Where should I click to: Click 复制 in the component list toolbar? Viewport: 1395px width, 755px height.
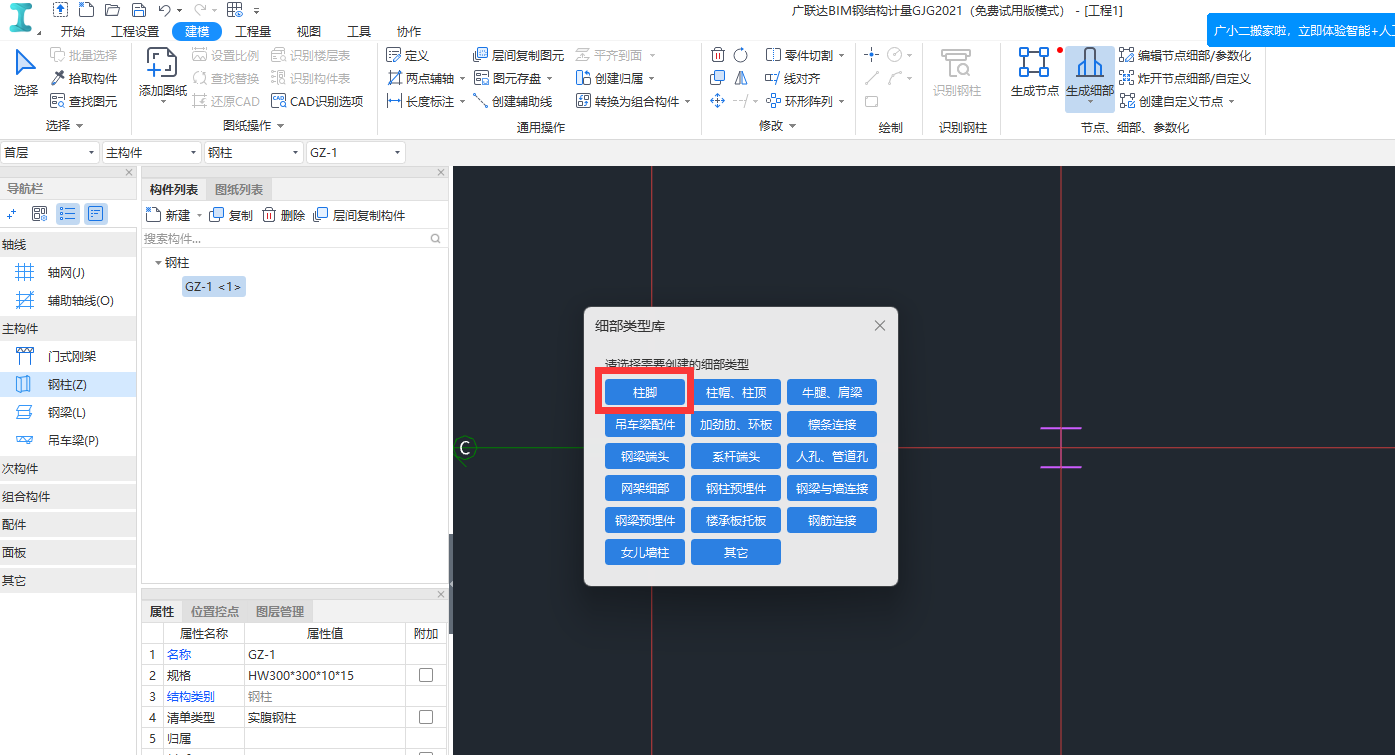point(231,215)
